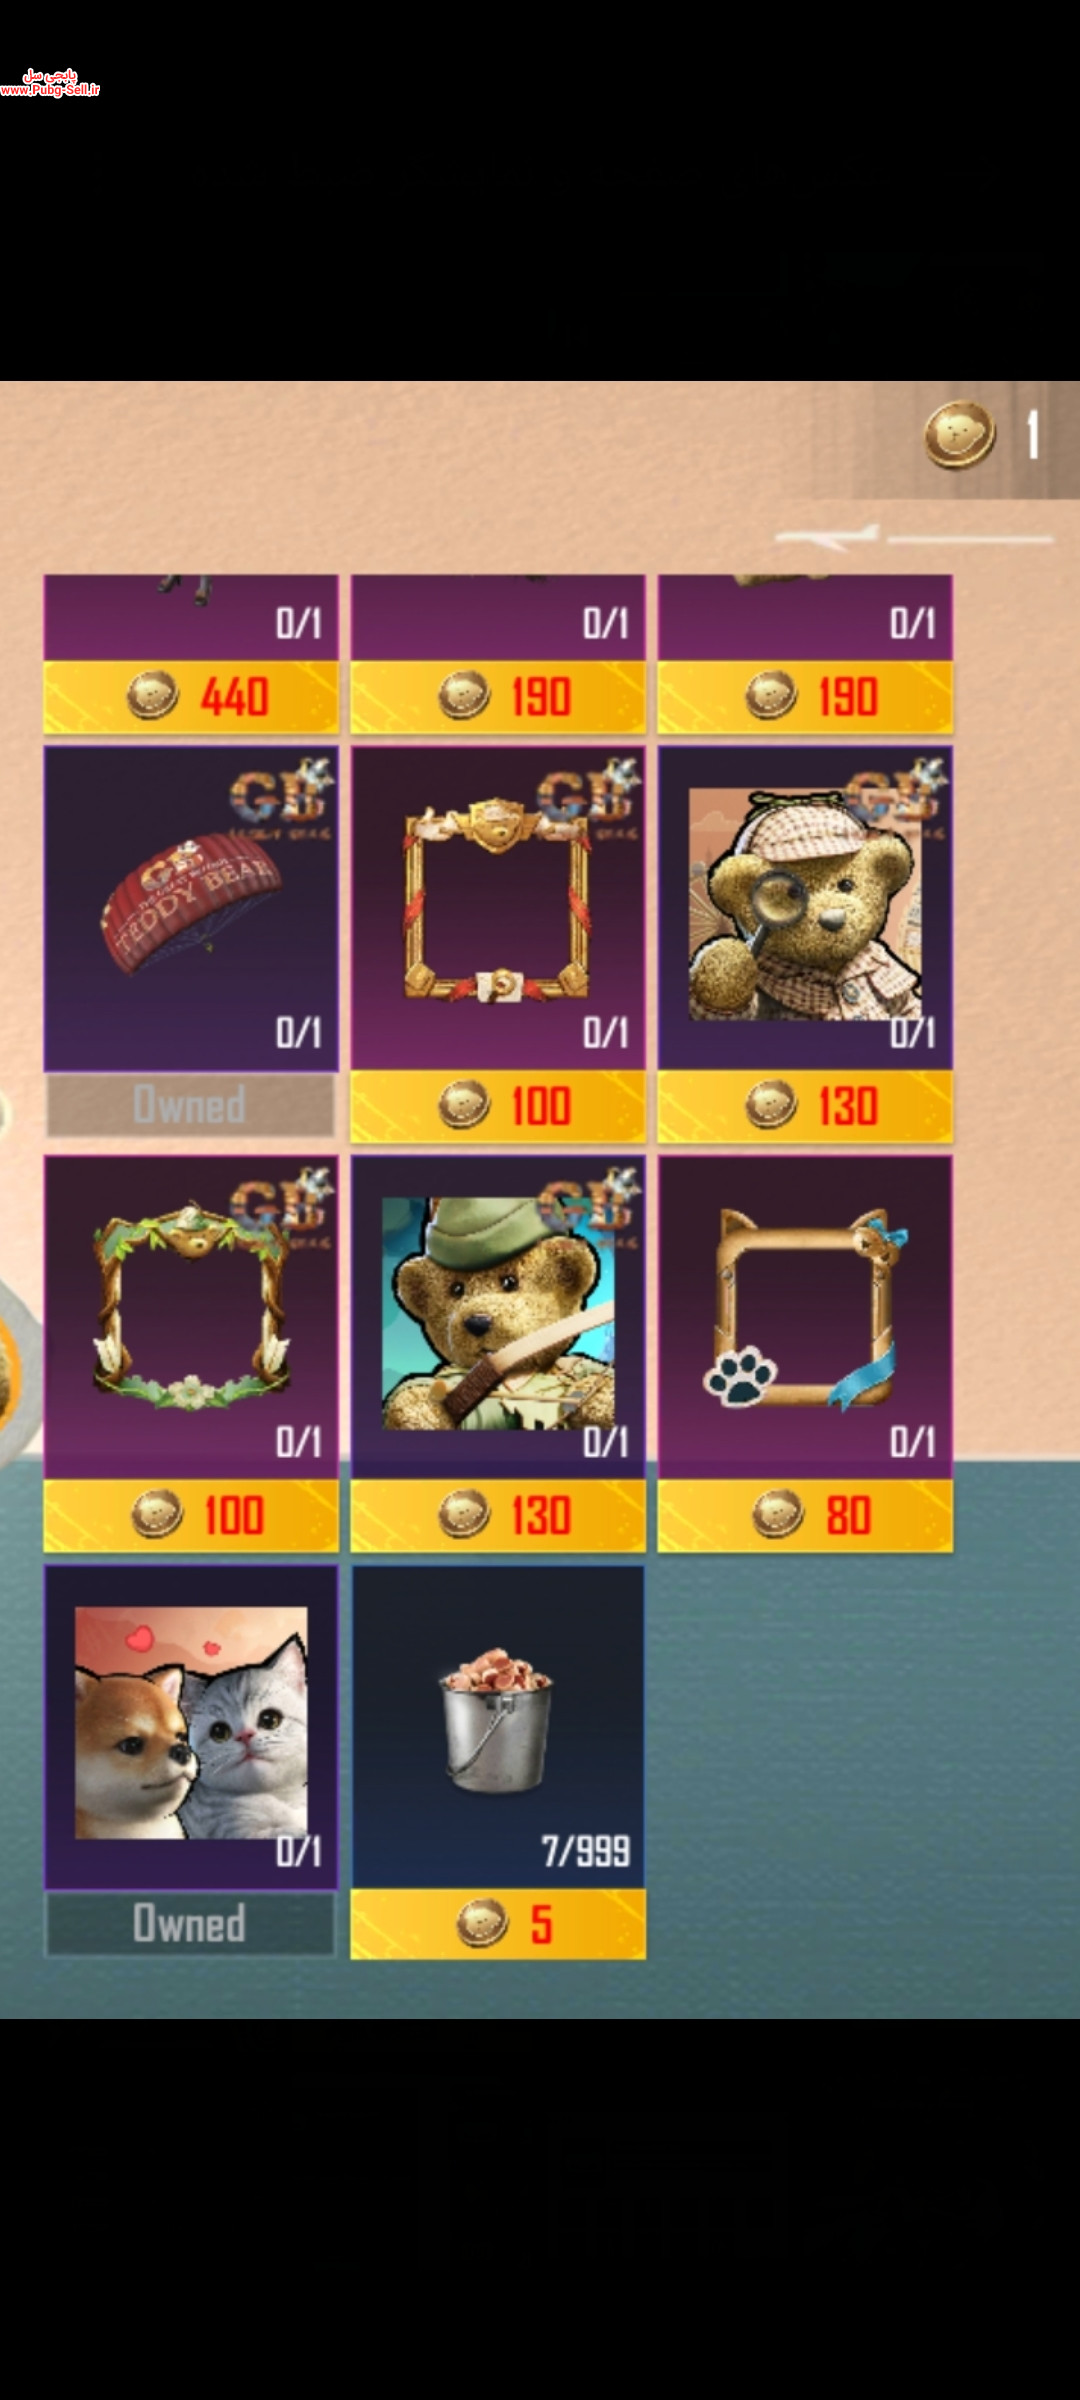Select the detective teddy bear avatar

[805, 908]
